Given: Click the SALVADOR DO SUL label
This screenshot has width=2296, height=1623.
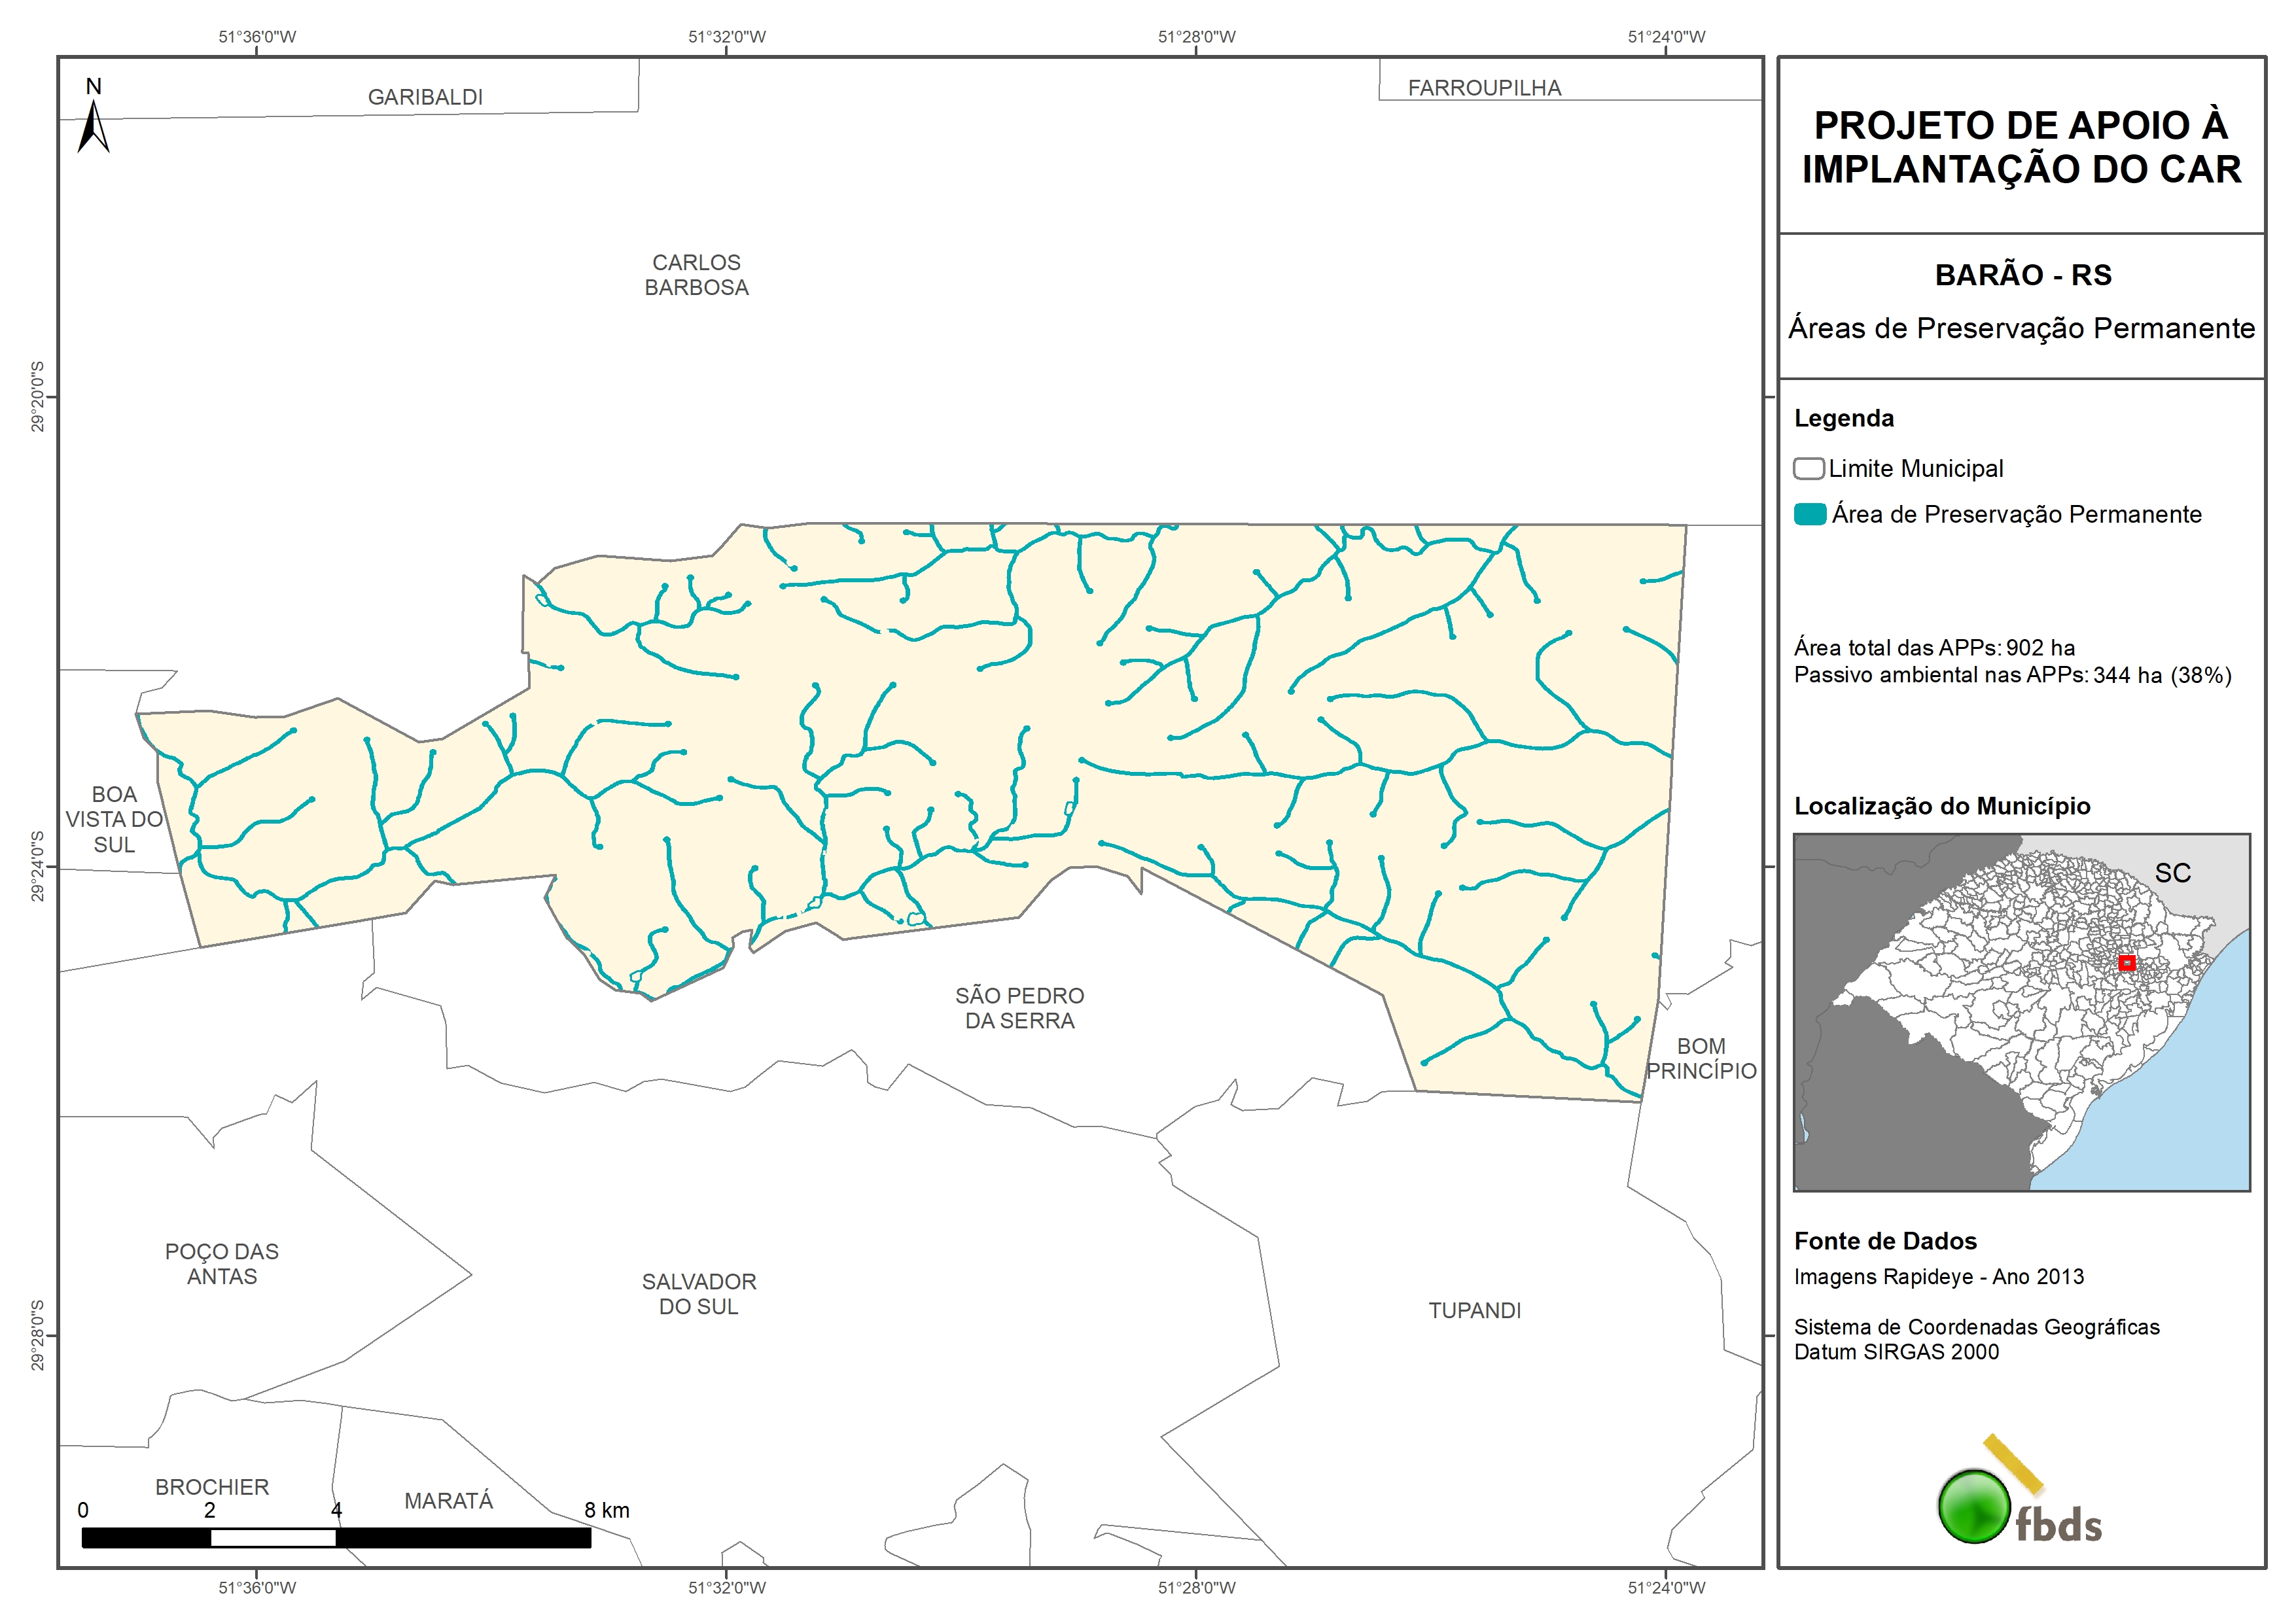Looking at the screenshot, I should coord(699,1294).
